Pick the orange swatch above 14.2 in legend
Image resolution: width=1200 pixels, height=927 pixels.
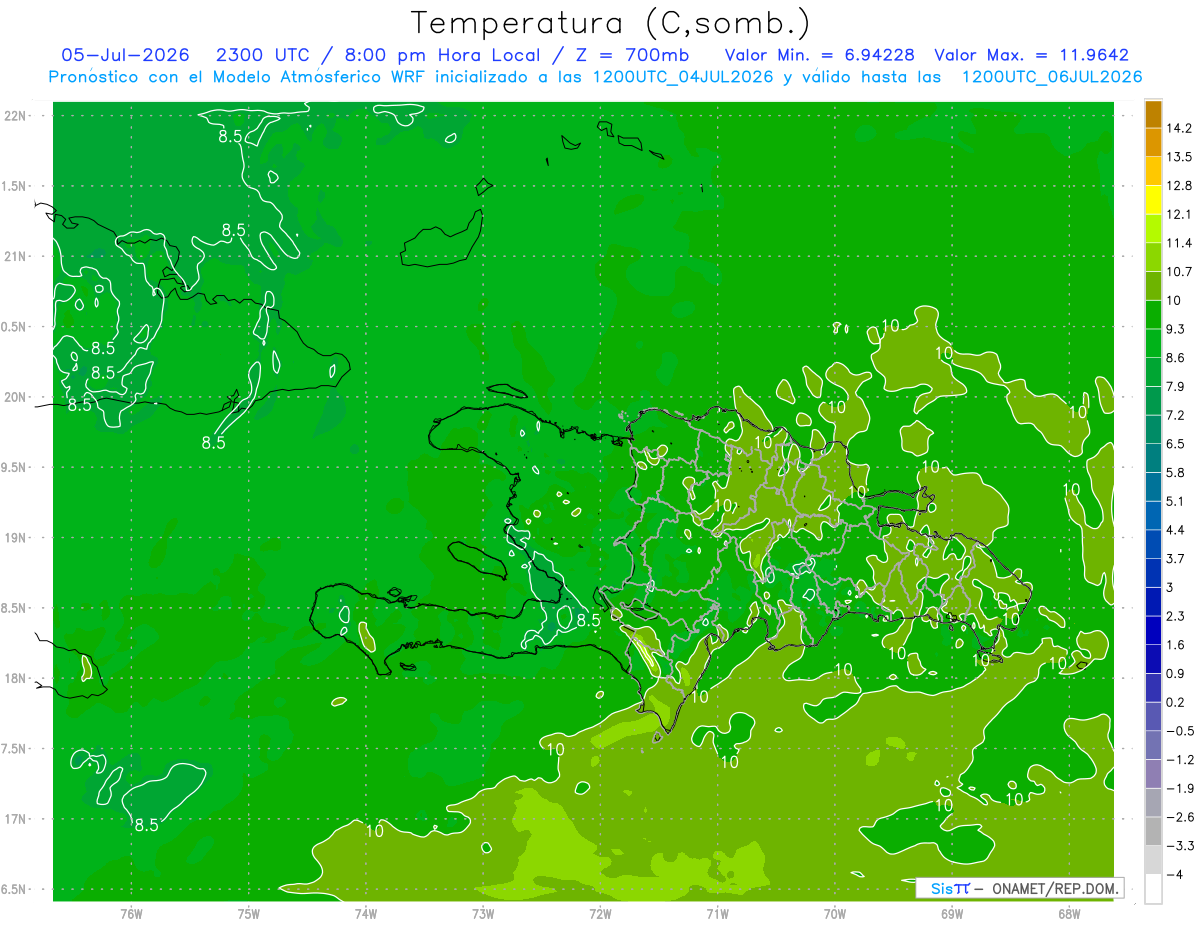[x=1153, y=114]
